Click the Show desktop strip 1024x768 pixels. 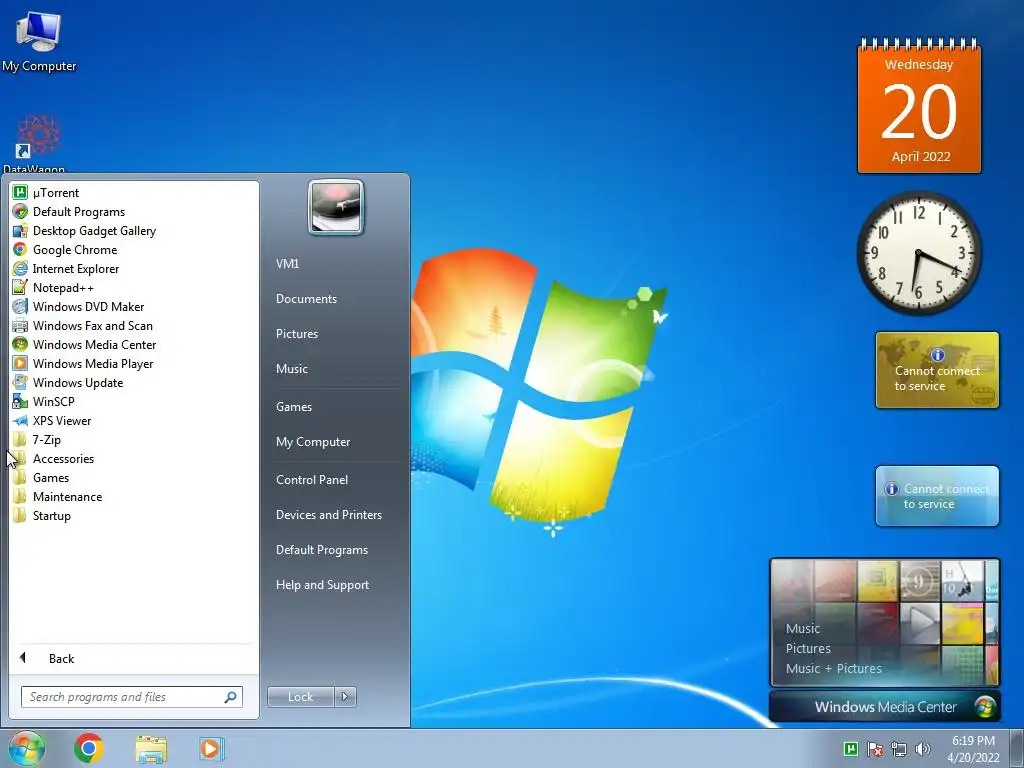coord(1017,748)
